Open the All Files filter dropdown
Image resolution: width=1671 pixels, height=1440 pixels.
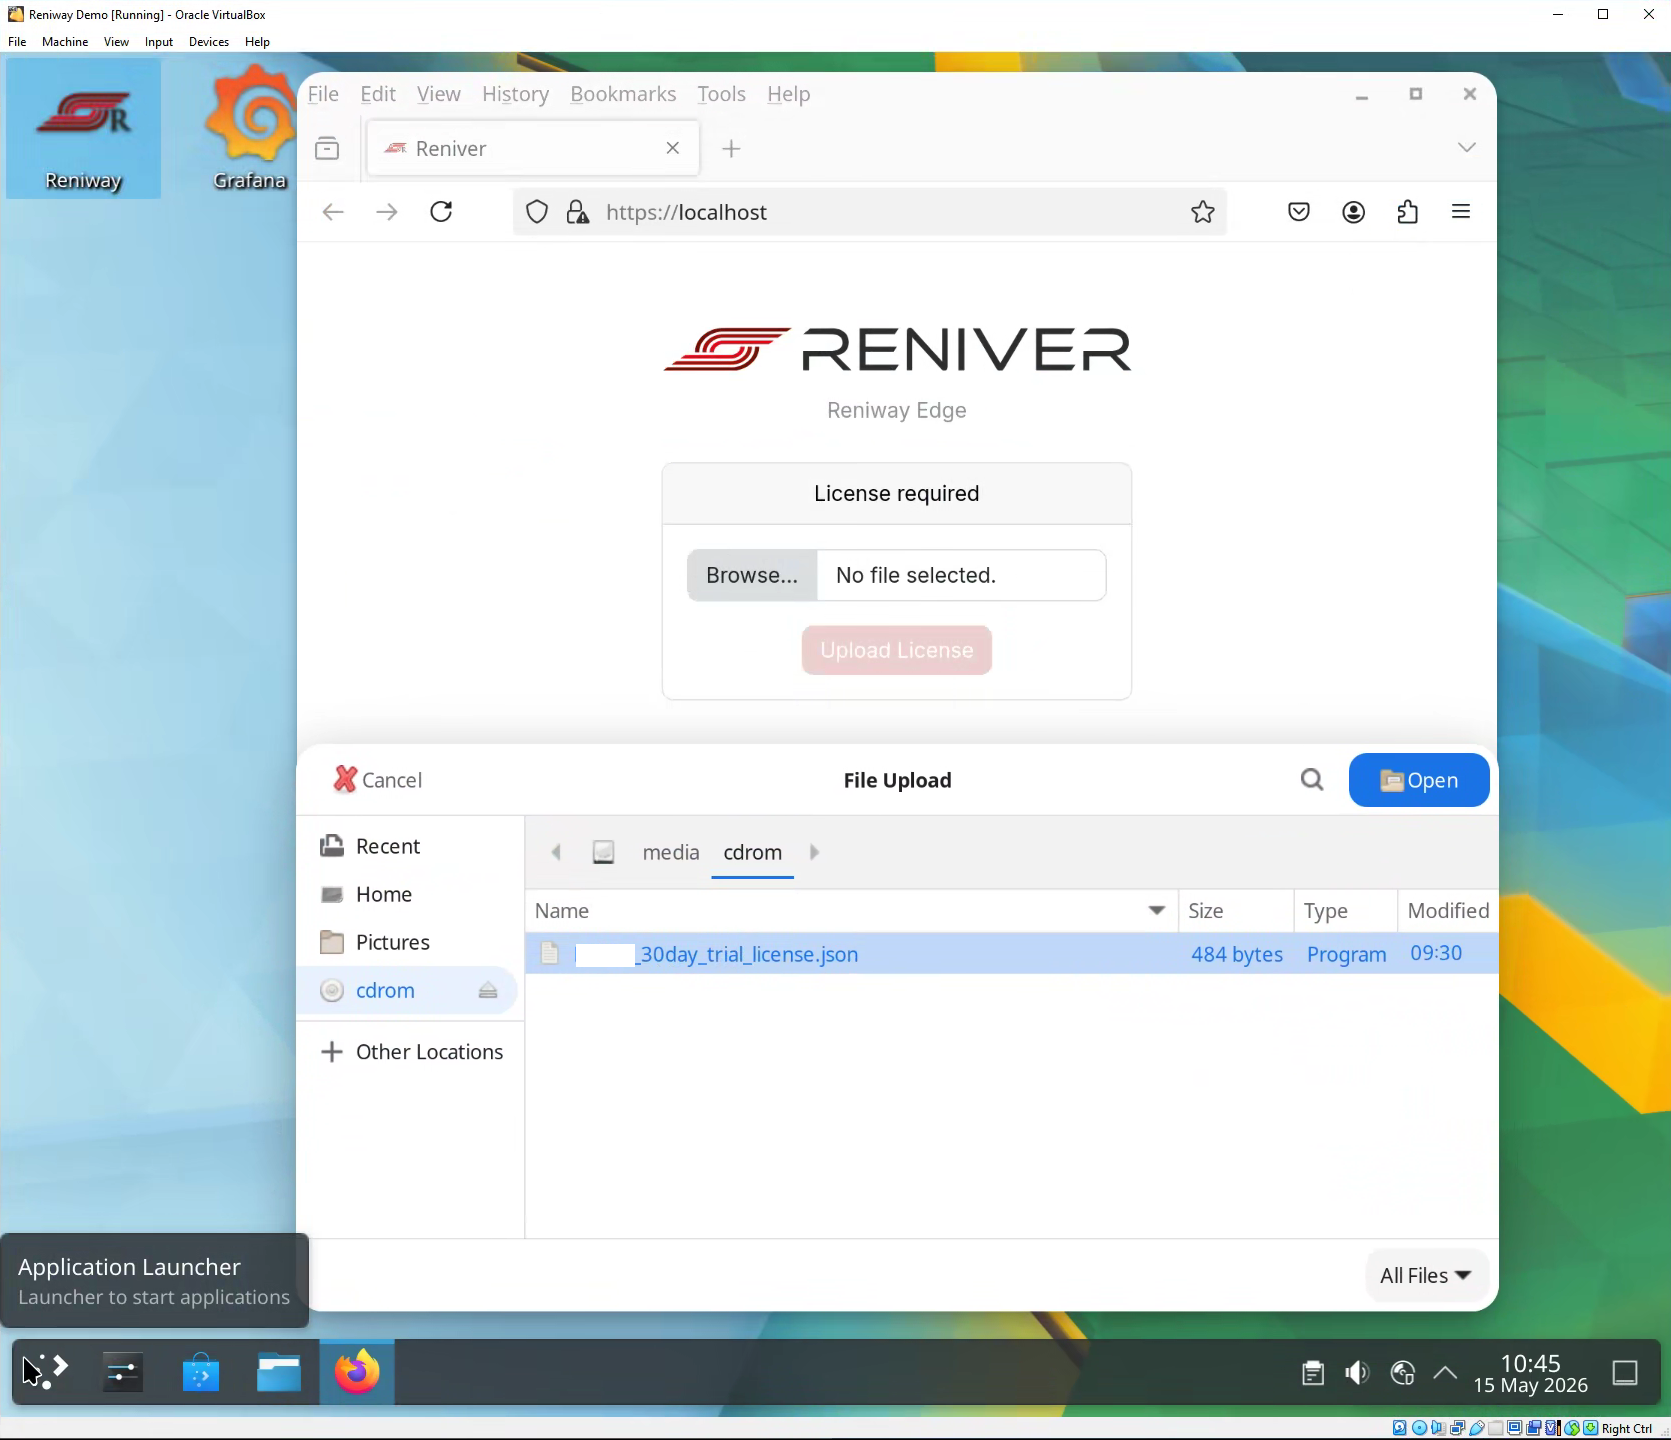click(1426, 1275)
